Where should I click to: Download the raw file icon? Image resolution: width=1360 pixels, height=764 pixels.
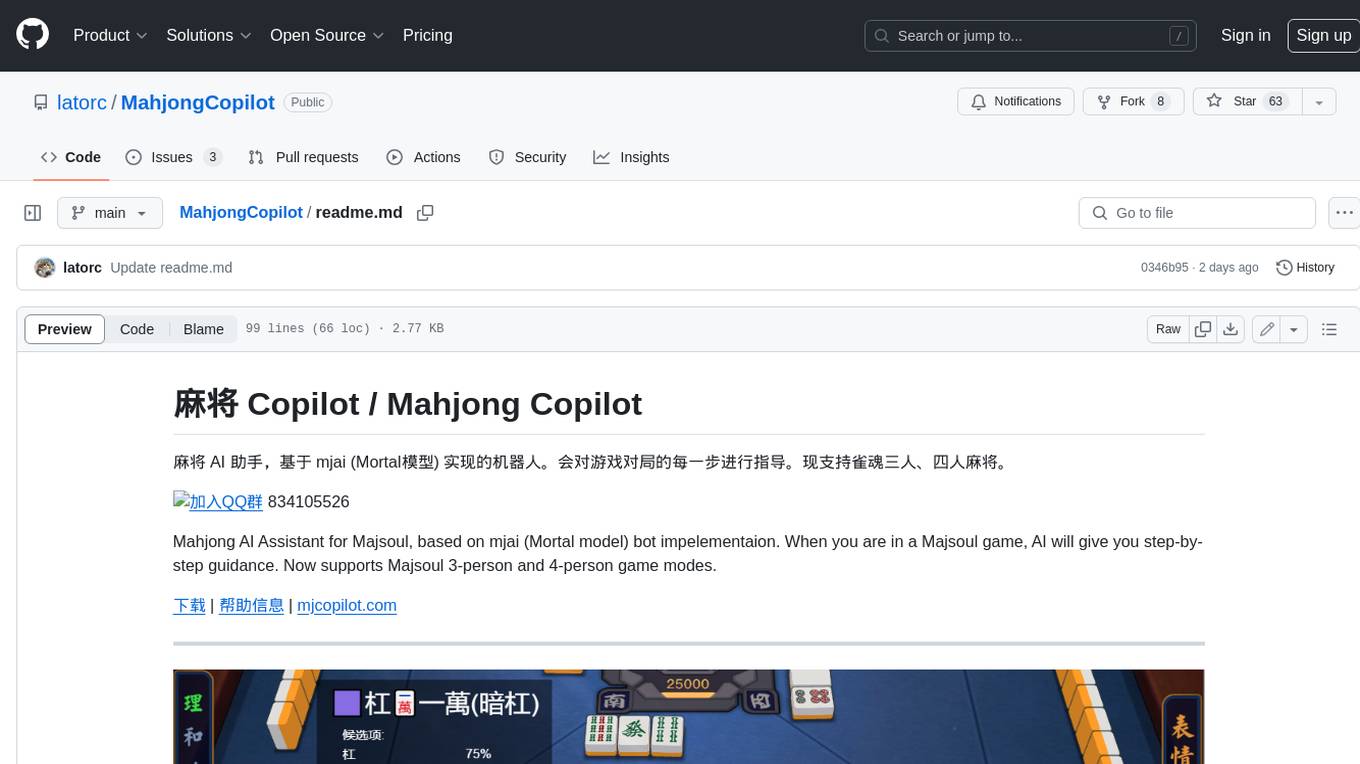1231,329
